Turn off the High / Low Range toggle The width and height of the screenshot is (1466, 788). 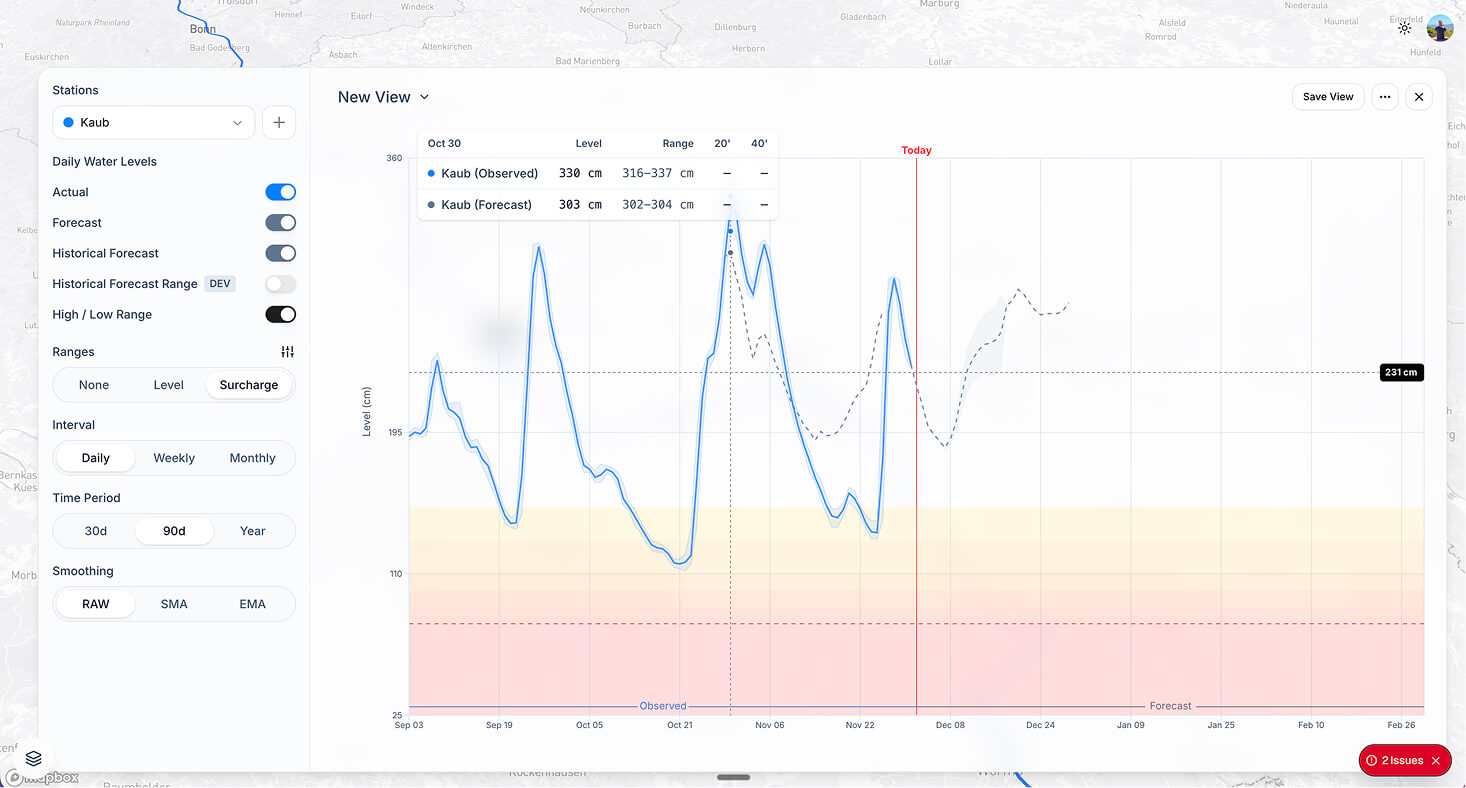point(280,314)
